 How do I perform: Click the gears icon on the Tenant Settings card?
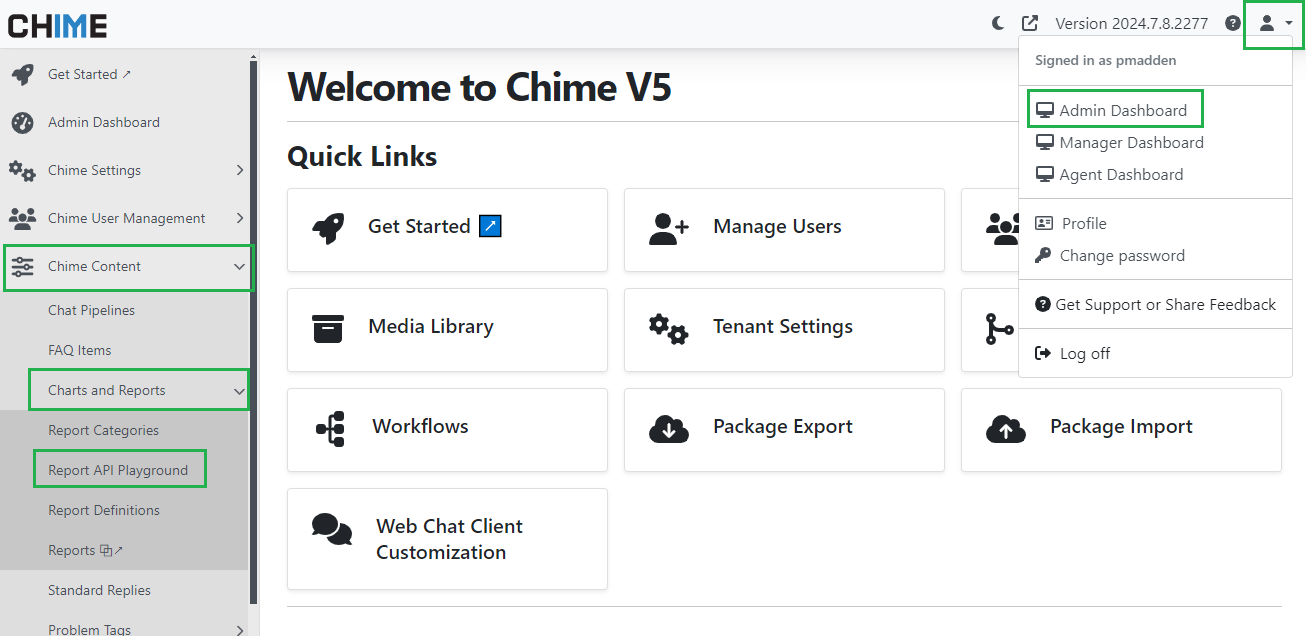(x=668, y=328)
